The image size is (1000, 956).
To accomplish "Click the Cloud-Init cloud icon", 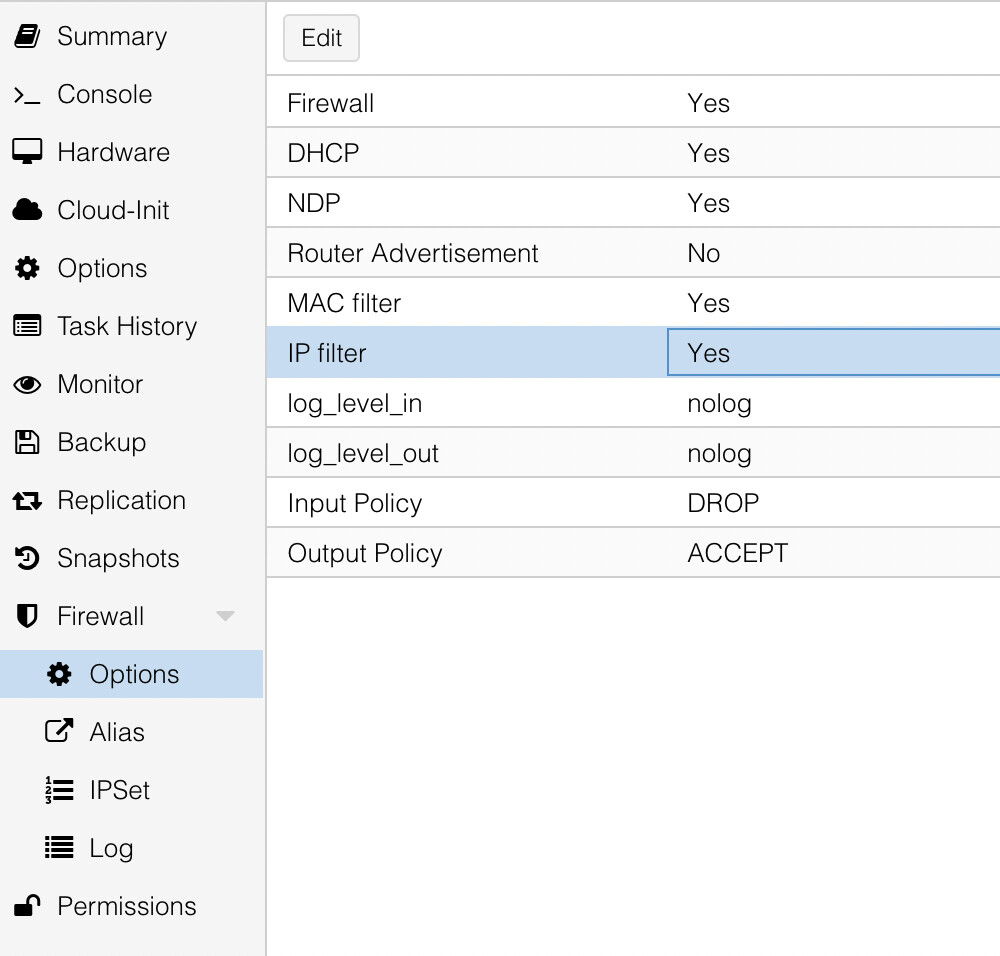I will (27, 210).
